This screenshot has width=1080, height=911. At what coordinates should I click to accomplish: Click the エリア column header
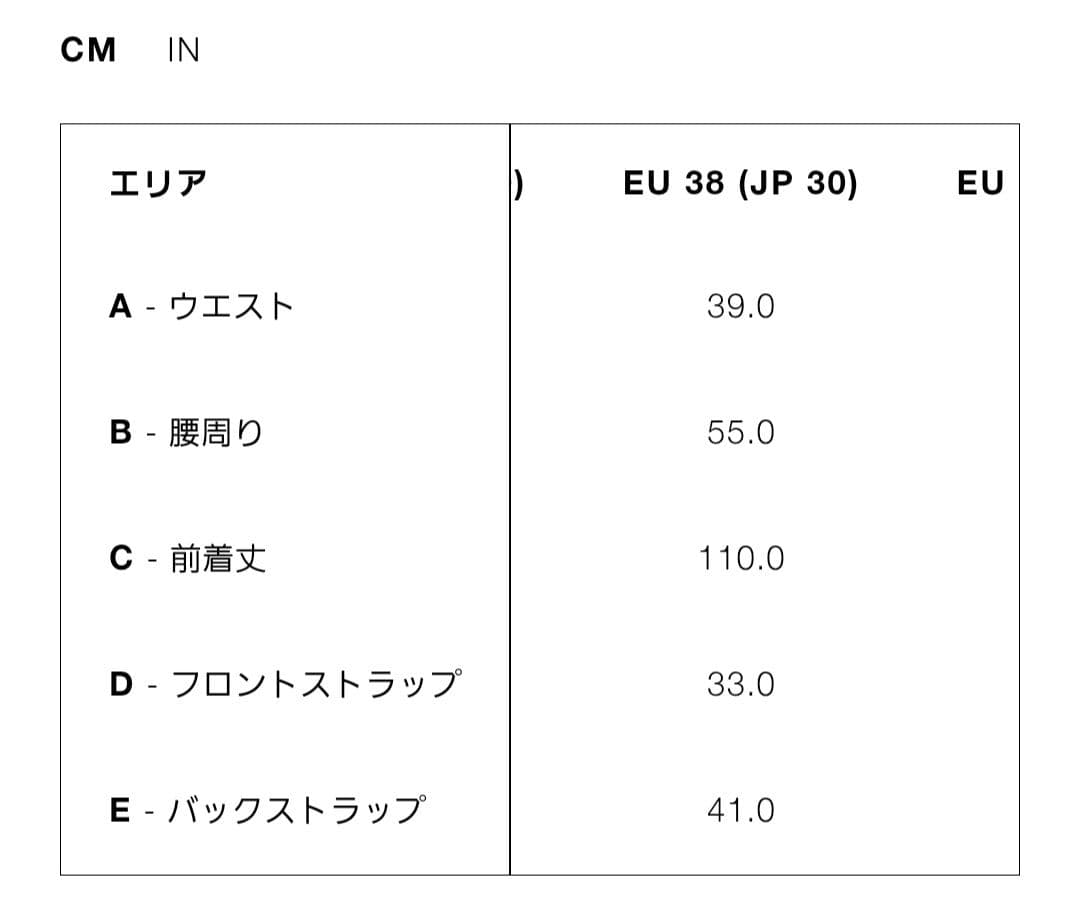point(158,184)
